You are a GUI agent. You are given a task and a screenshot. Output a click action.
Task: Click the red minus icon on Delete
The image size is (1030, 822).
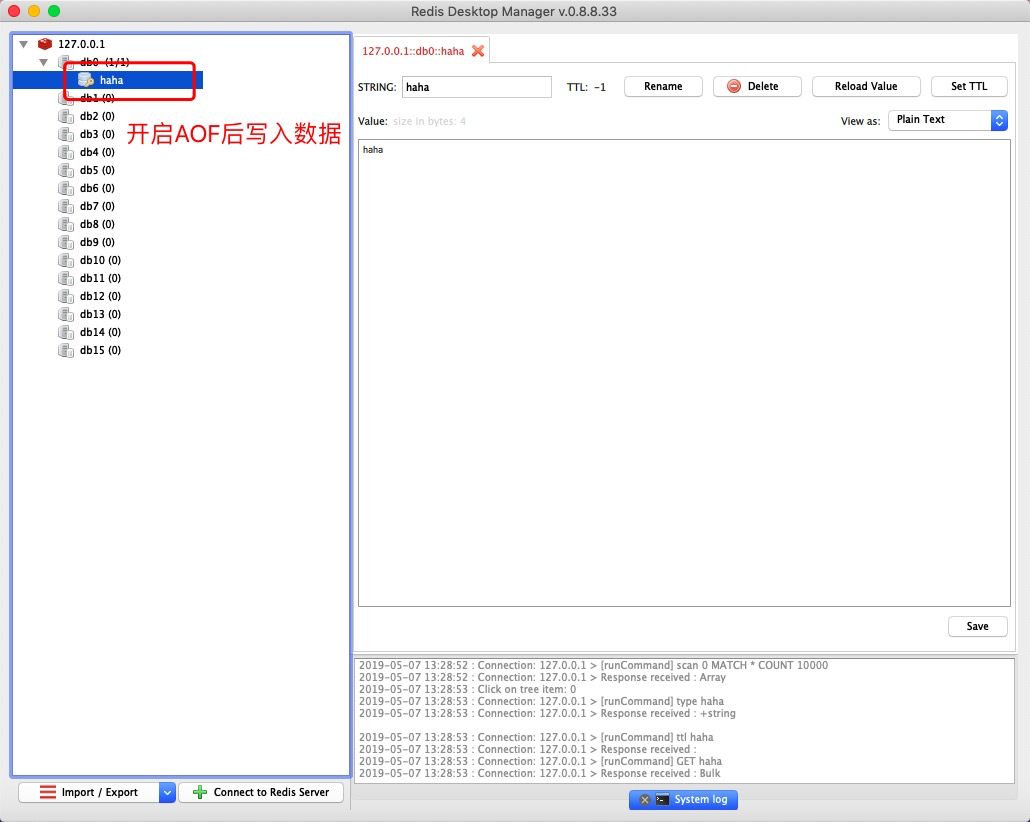[x=734, y=86]
